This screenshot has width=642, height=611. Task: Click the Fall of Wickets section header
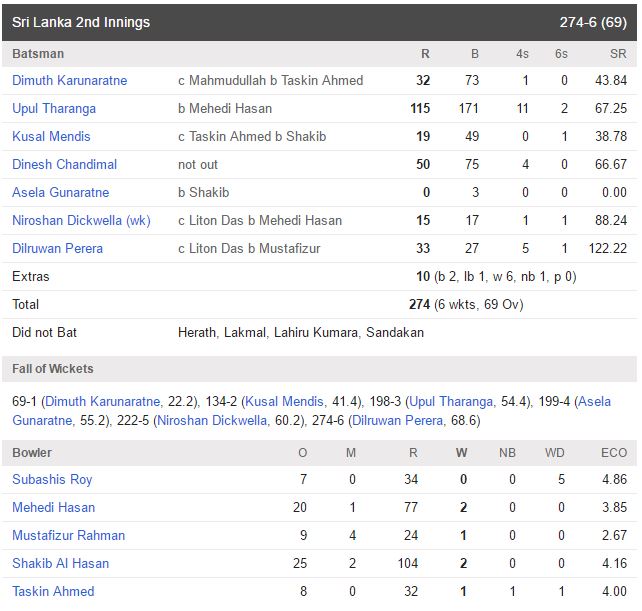click(52, 369)
